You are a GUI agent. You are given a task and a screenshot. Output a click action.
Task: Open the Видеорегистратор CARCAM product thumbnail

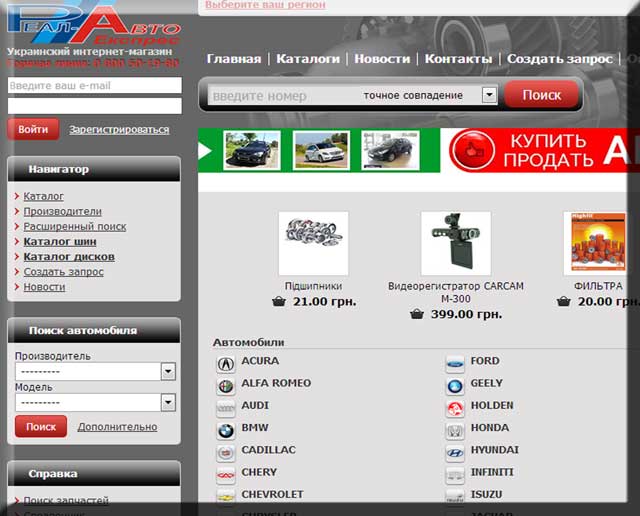pyautogui.click(x=455, y=243)
